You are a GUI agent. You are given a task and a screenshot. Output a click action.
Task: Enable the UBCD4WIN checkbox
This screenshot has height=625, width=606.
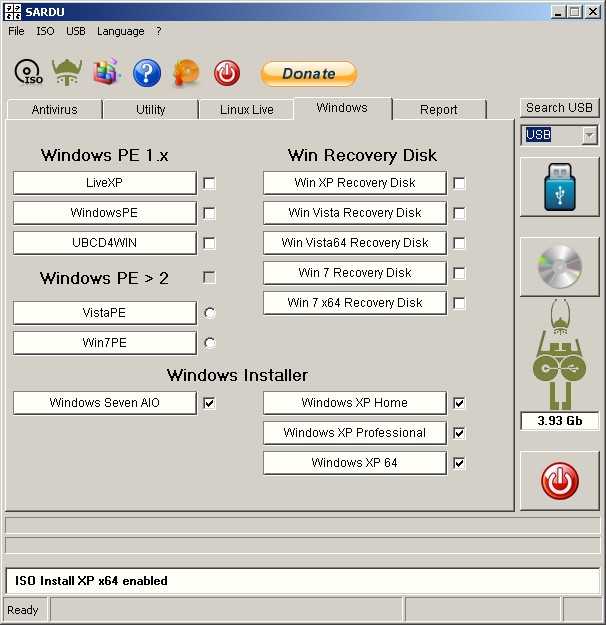[x=209, y=243]
